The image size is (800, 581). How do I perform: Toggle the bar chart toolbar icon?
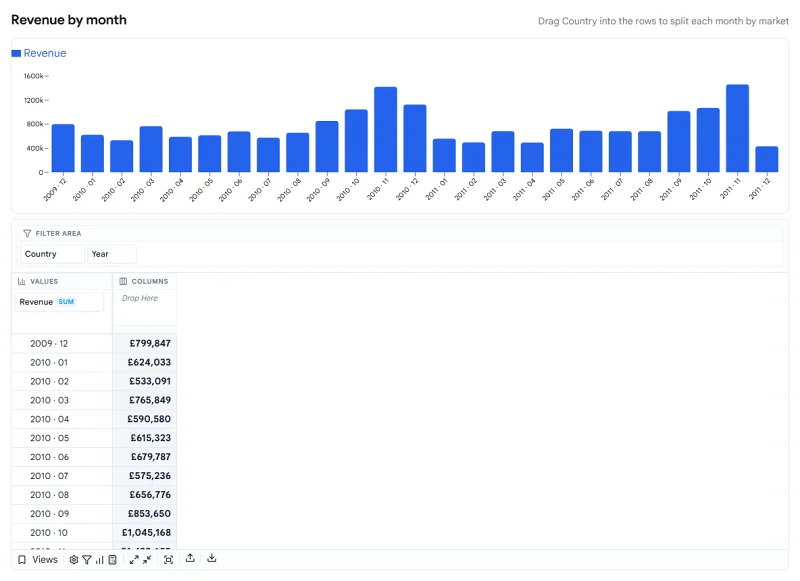[99, 560]
